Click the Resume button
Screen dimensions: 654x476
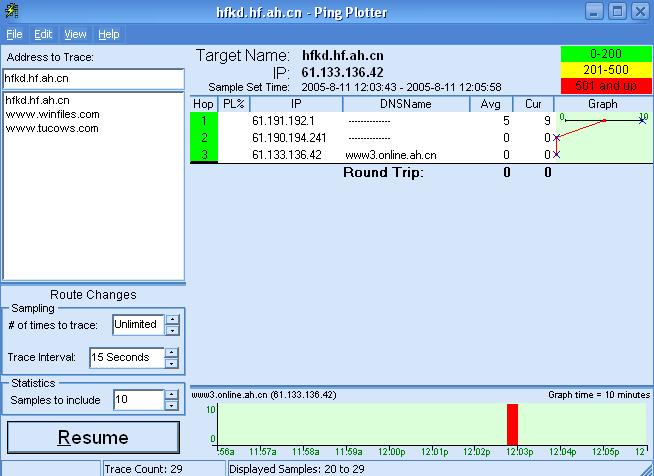(93, 438)
